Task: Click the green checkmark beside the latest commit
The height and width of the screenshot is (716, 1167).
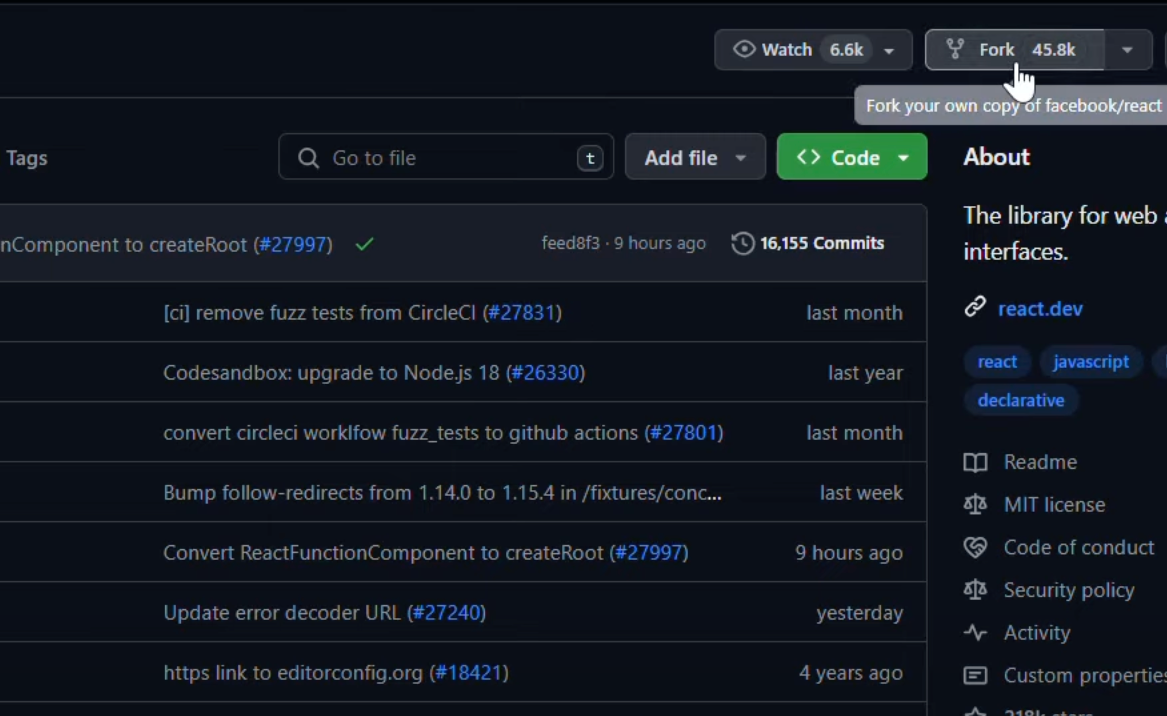Action: click(x=364, y=242)
